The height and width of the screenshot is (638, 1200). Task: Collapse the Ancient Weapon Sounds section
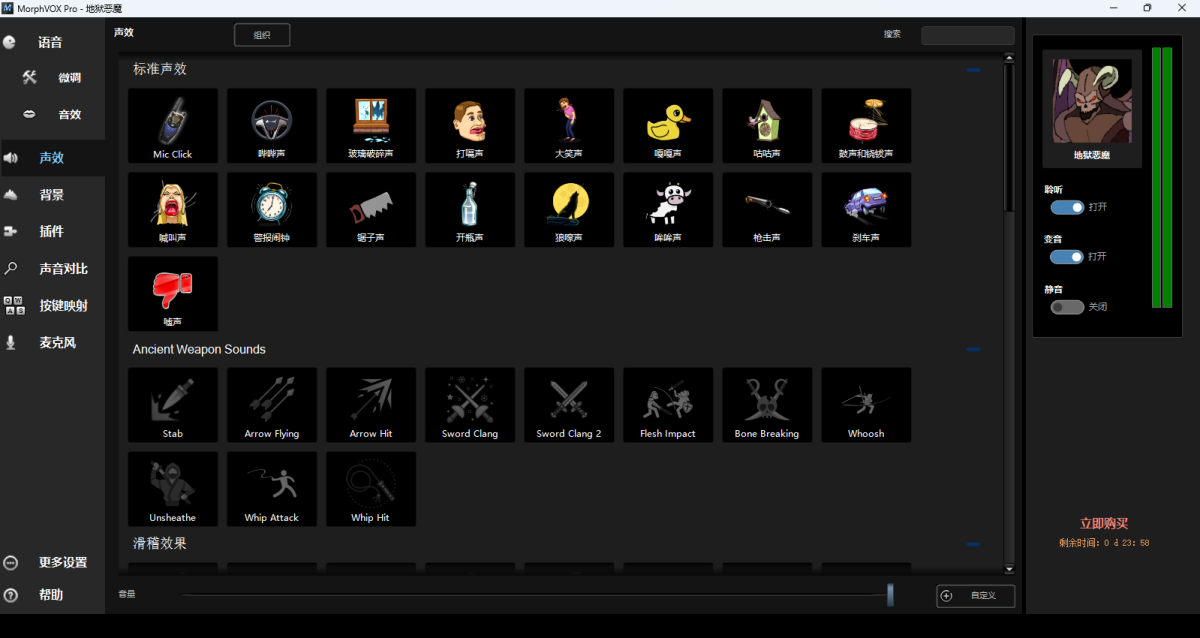[973, 350]
